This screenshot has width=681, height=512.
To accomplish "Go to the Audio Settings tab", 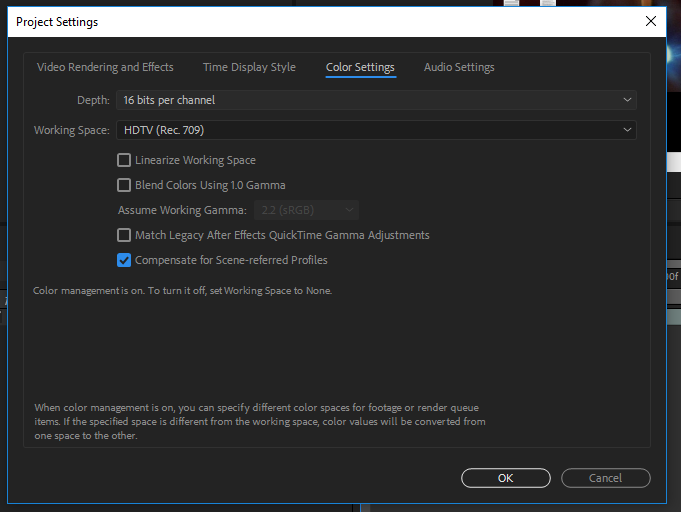I will [459, 67].
